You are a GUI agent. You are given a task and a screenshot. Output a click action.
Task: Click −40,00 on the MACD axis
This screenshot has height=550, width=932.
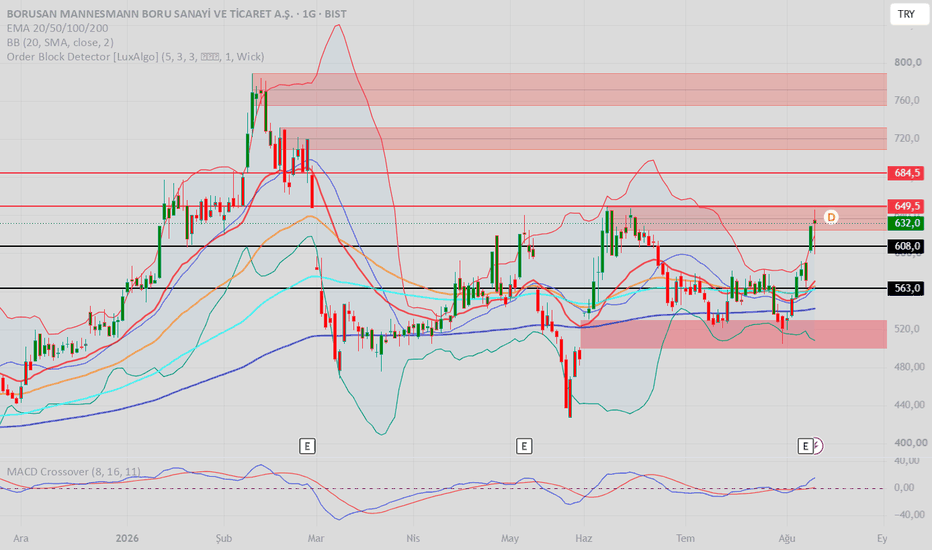click(909, 515)
